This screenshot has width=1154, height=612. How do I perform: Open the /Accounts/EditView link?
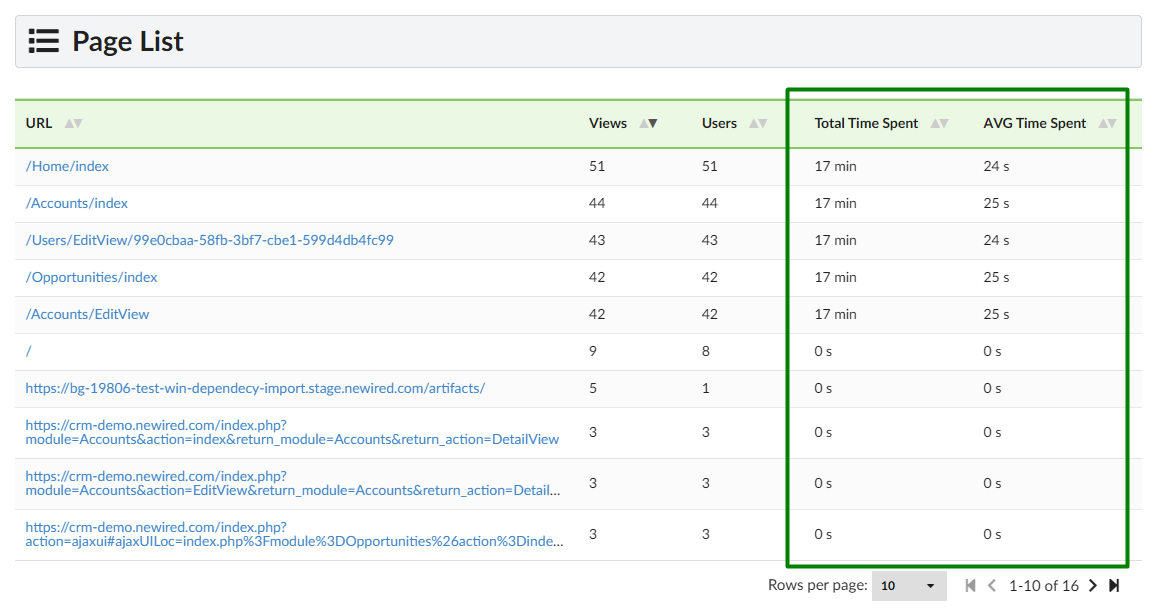87,314
